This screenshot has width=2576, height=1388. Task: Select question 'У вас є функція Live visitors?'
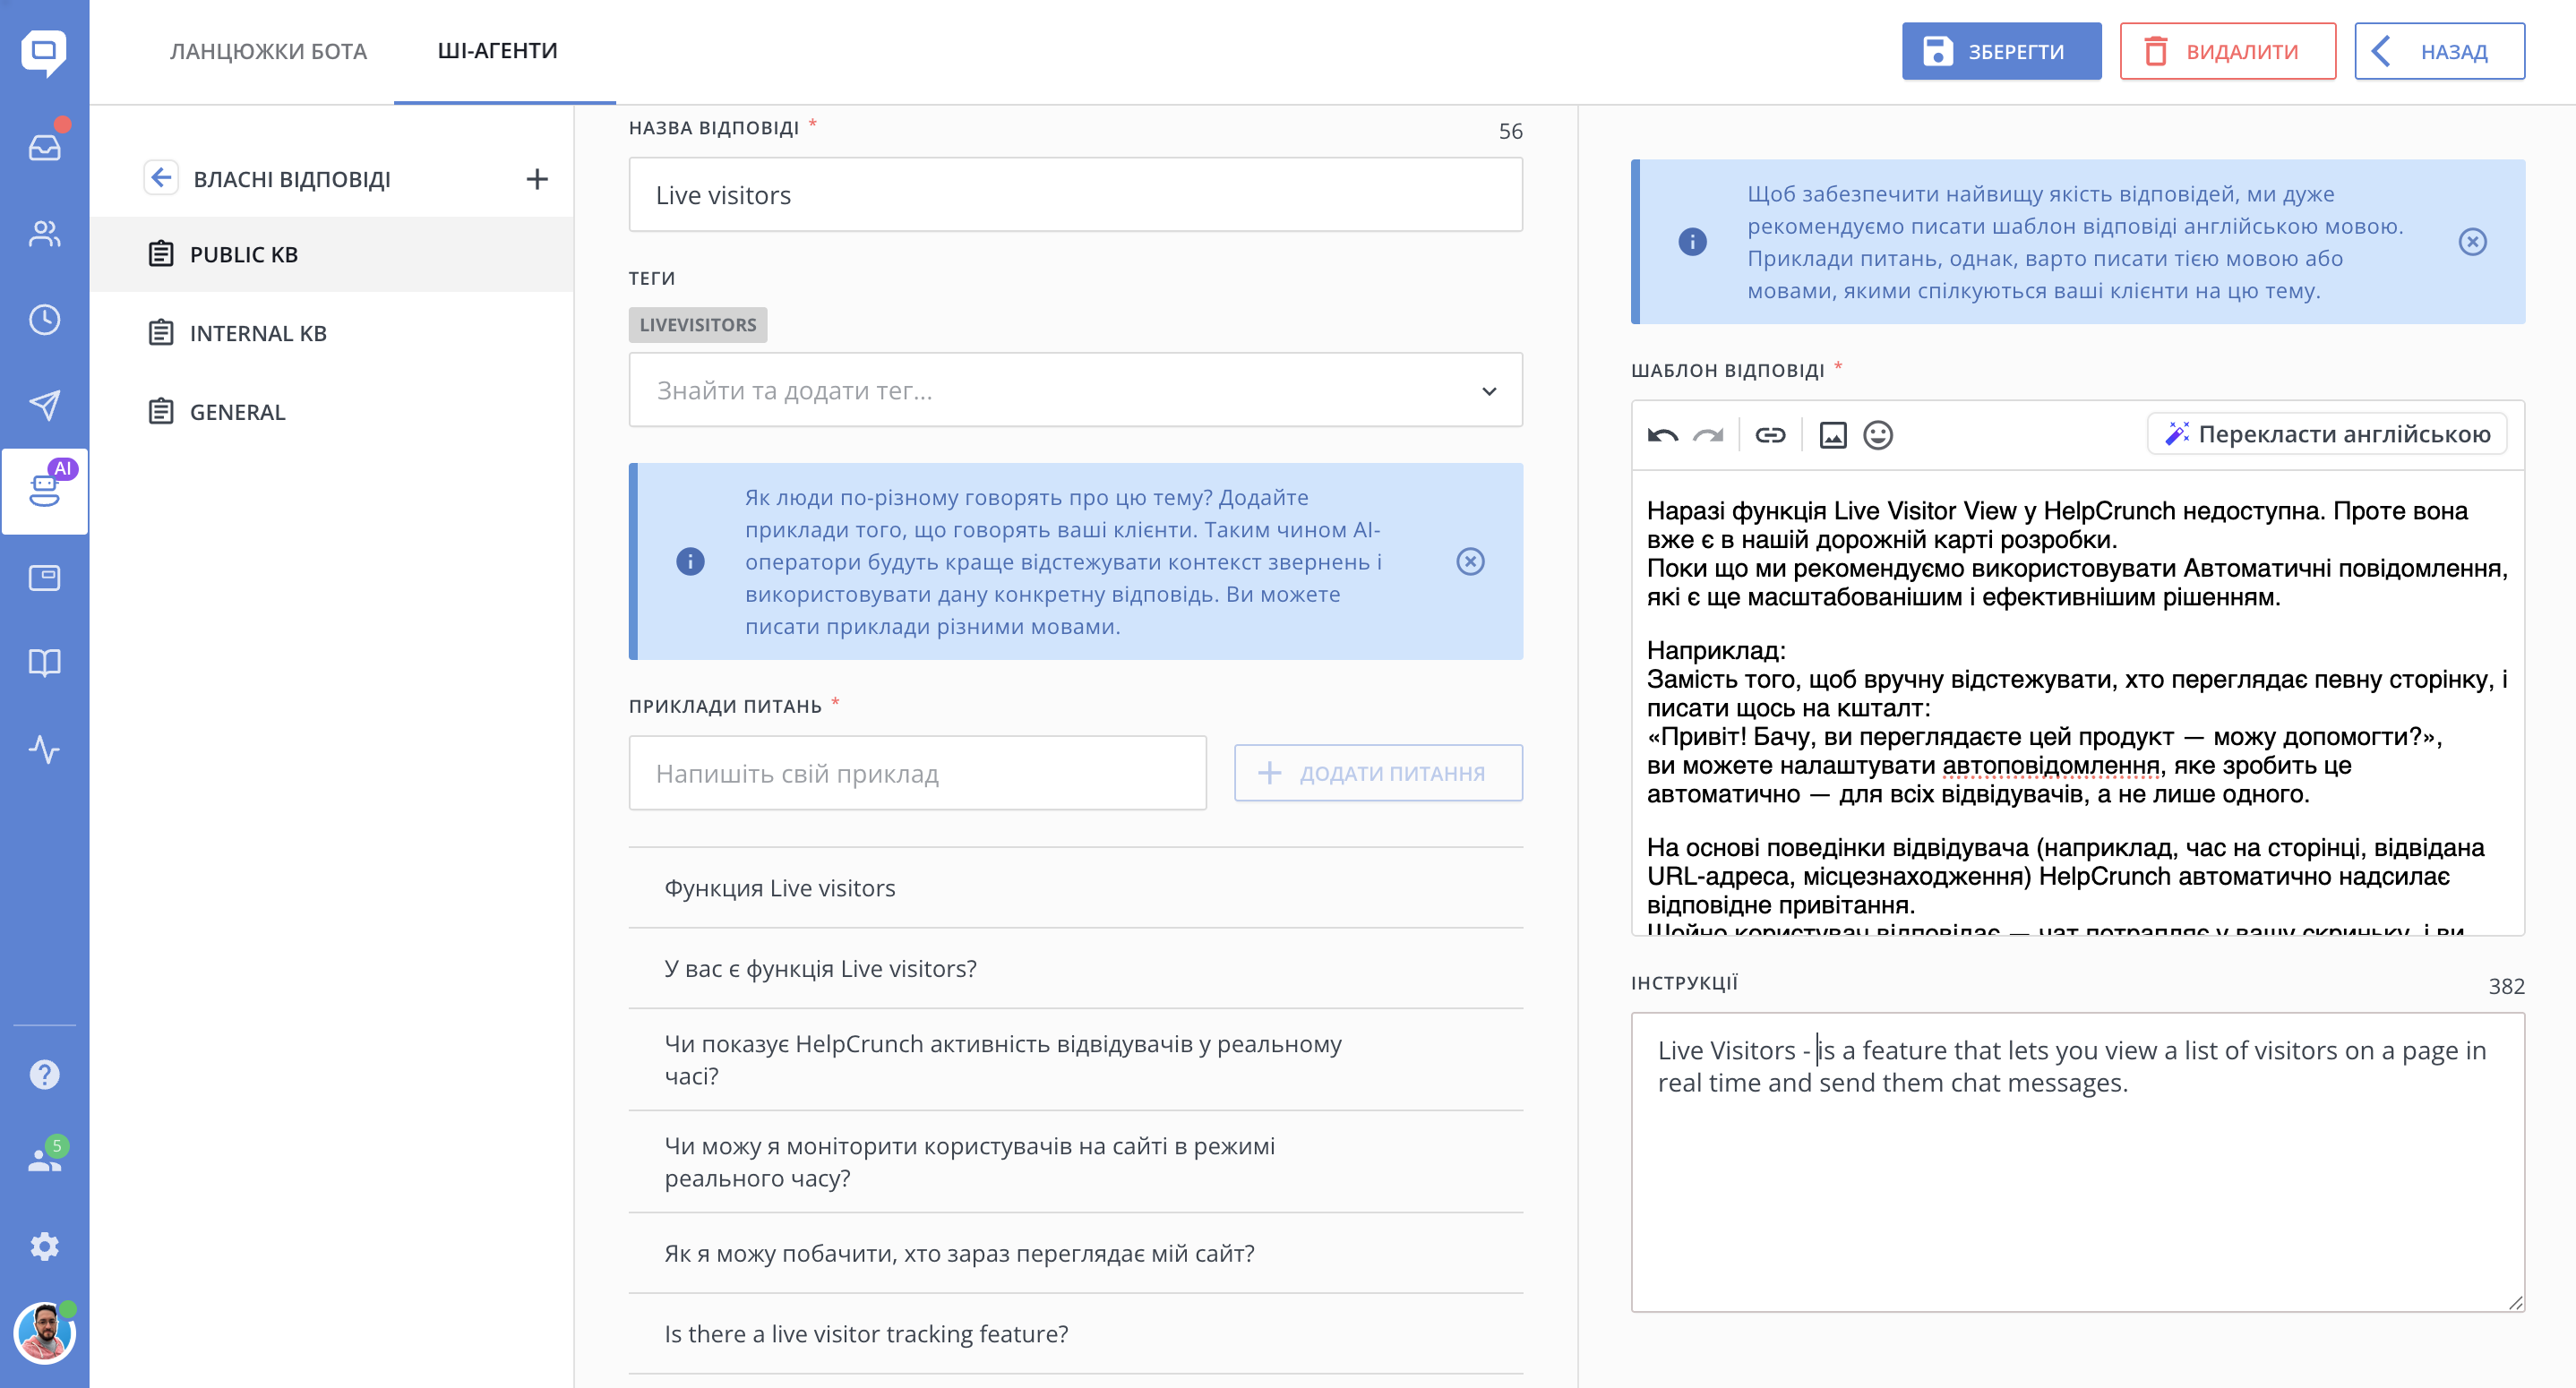pyautogui.click(x=1075, y=969)
